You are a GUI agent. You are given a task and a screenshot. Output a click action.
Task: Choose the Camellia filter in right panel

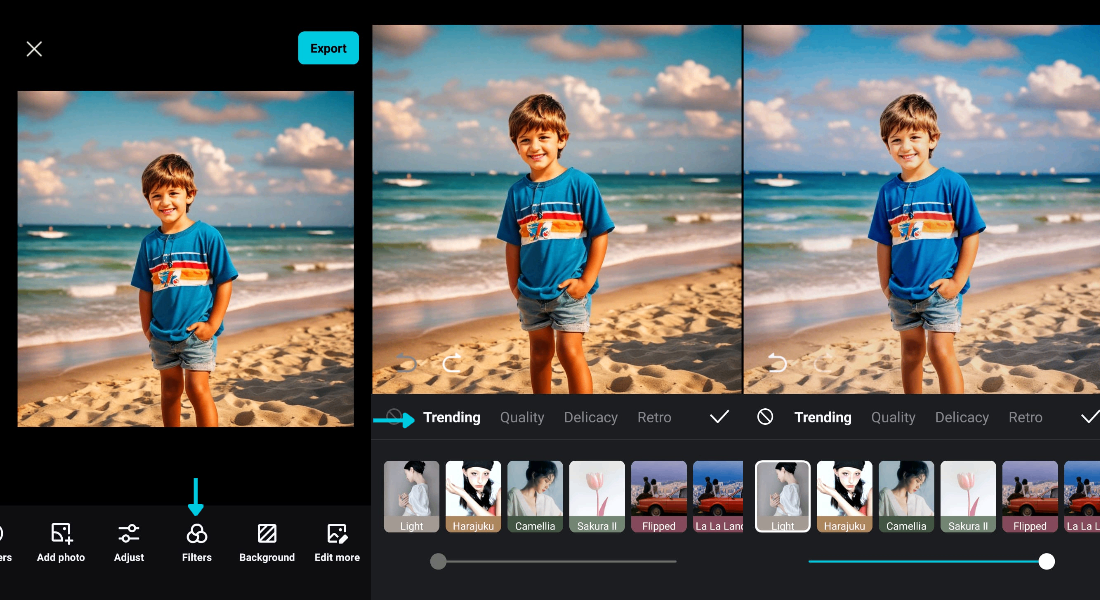(x=906, y=496)
